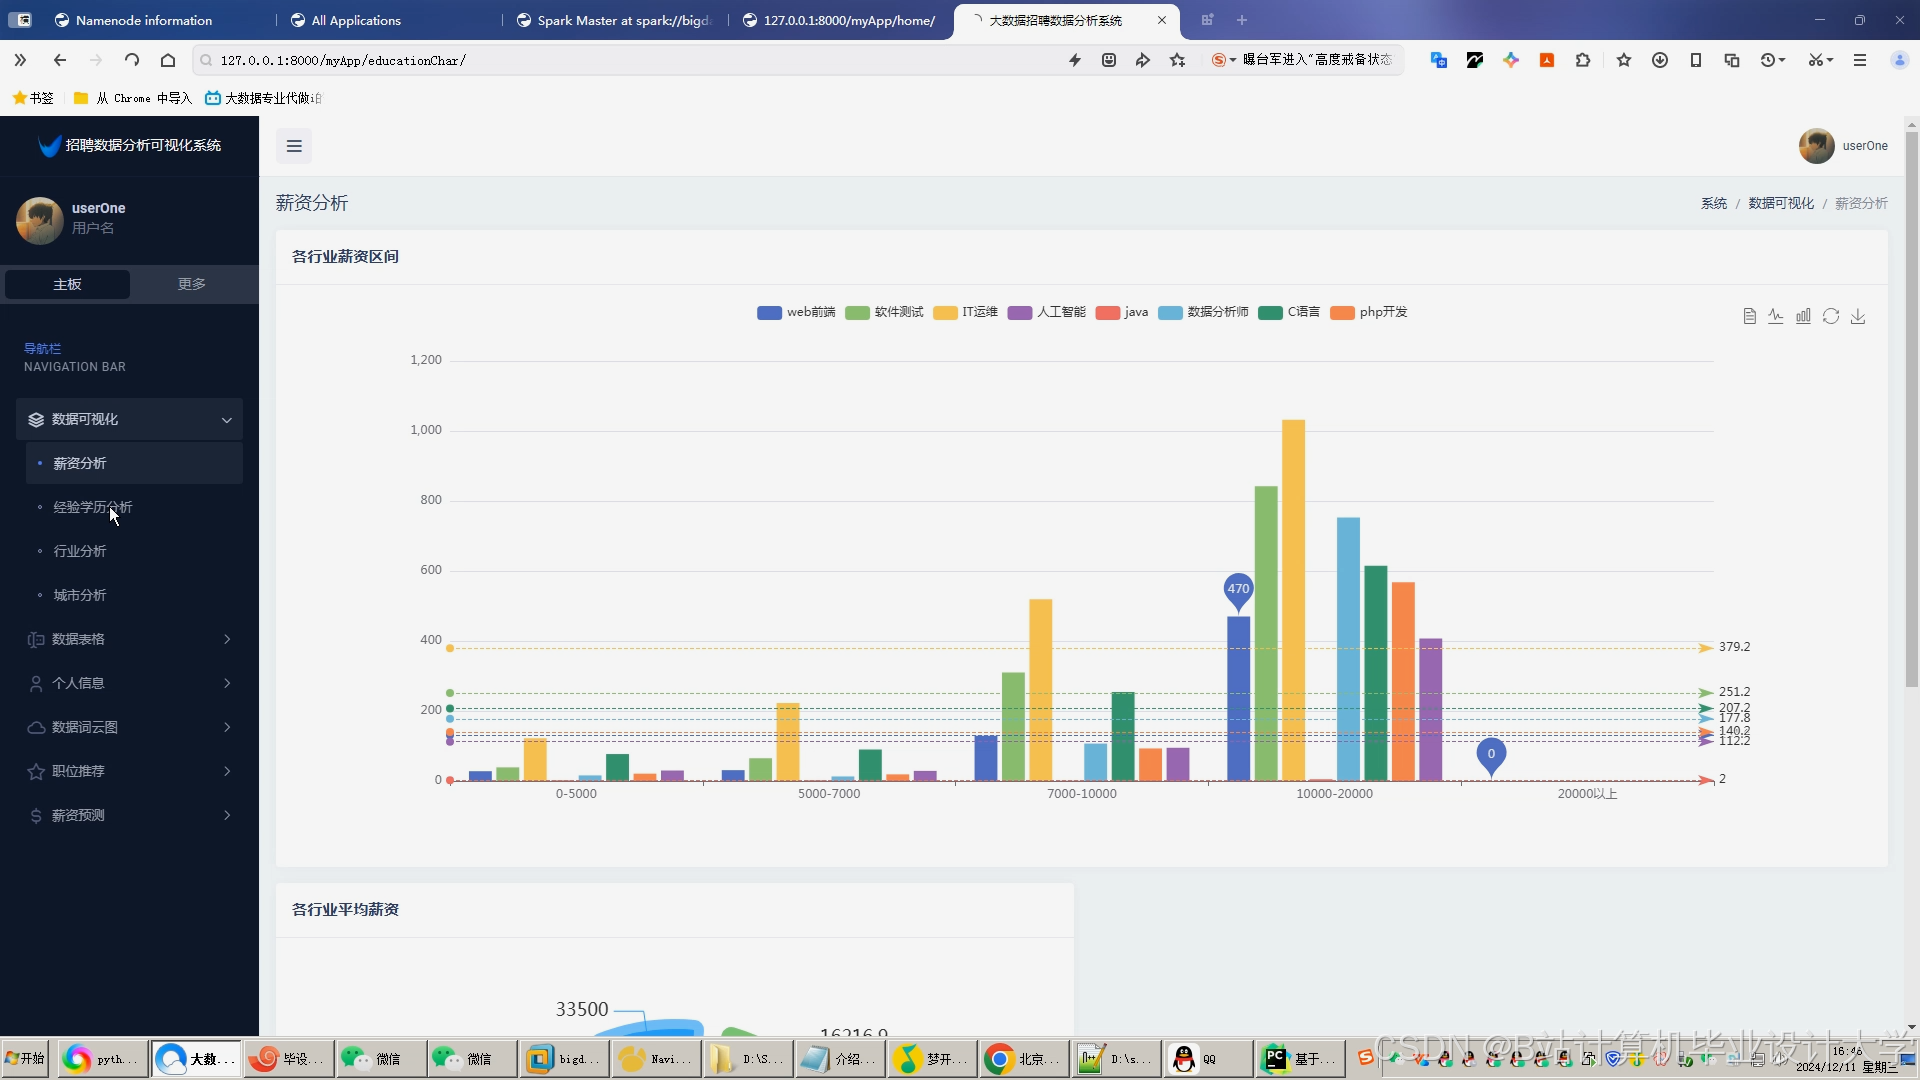
Task: Download the salary chart as image
Action: pos(1859,316)
